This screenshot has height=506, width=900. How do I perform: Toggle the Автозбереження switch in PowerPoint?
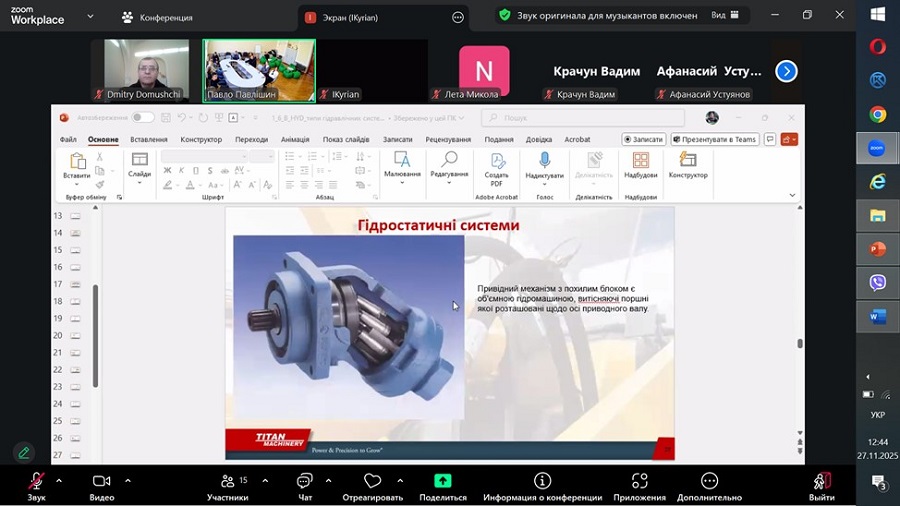pos(143,118)
